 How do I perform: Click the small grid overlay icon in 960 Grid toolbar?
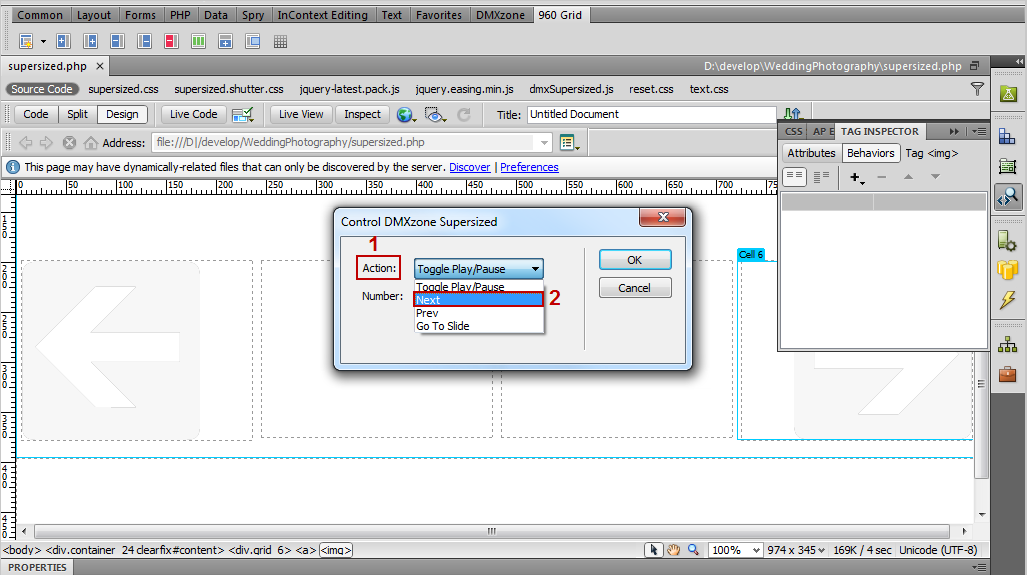280,42
